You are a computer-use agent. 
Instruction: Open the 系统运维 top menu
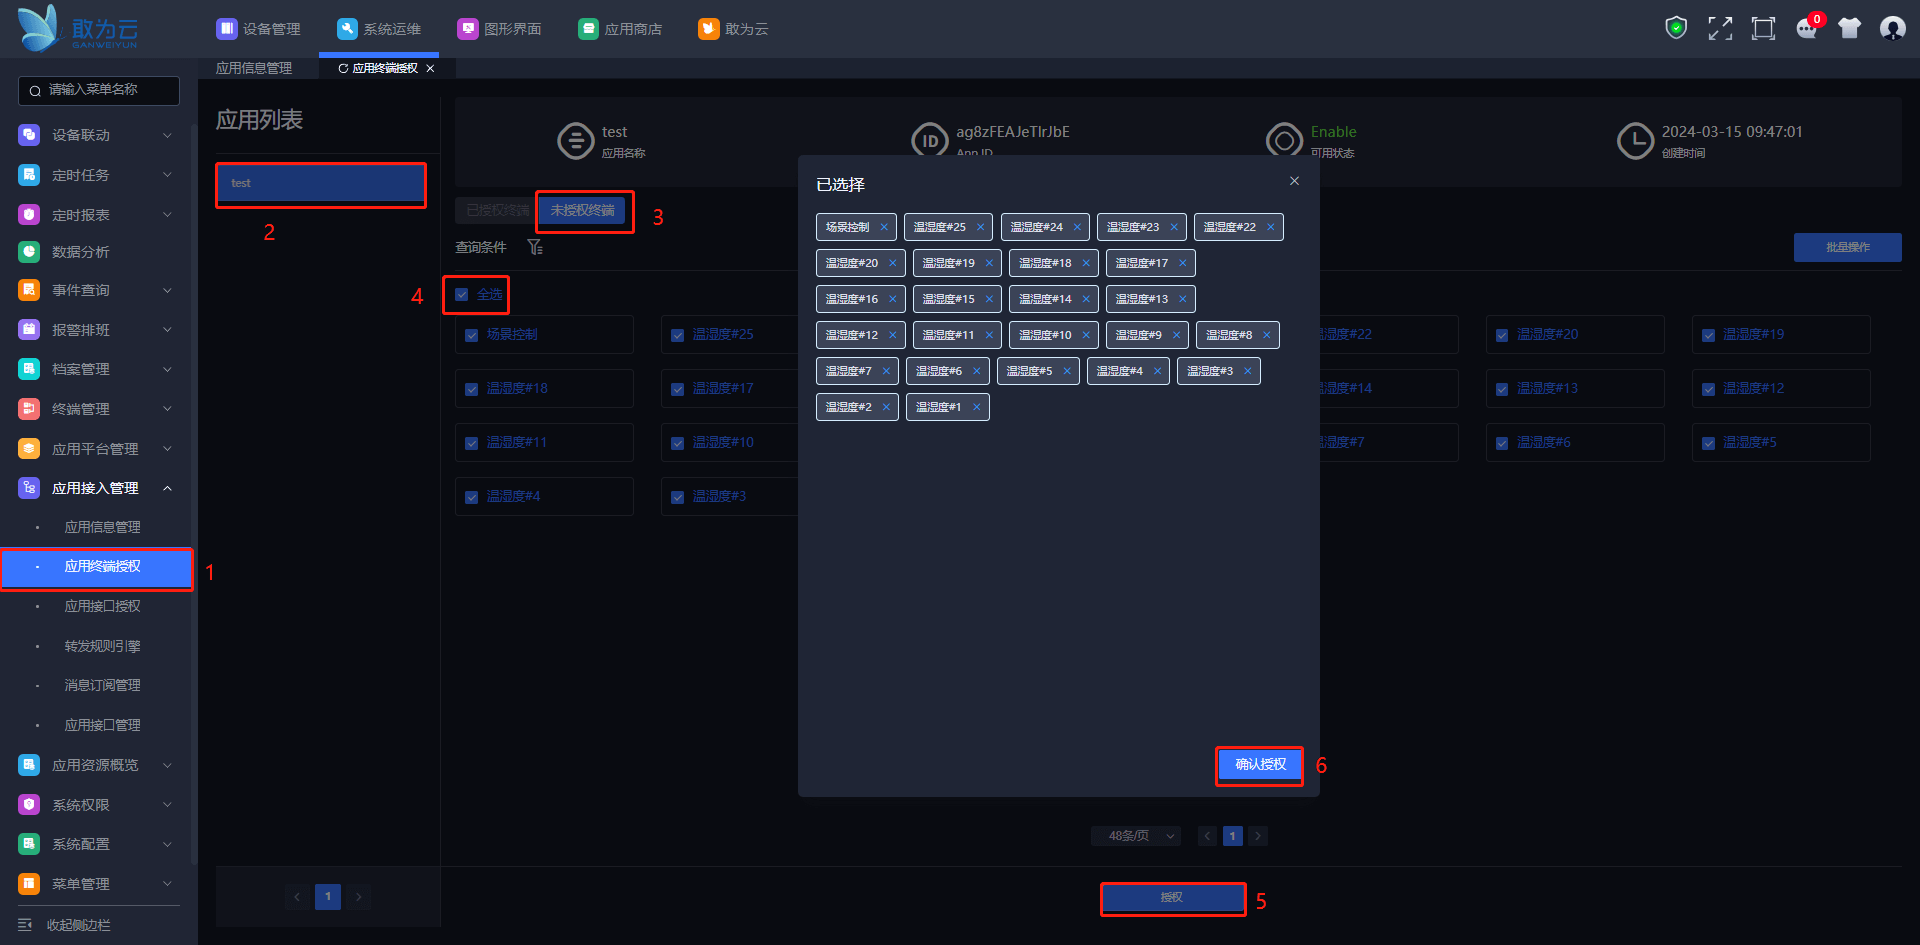pyautogui.click(x=380, y=29)
